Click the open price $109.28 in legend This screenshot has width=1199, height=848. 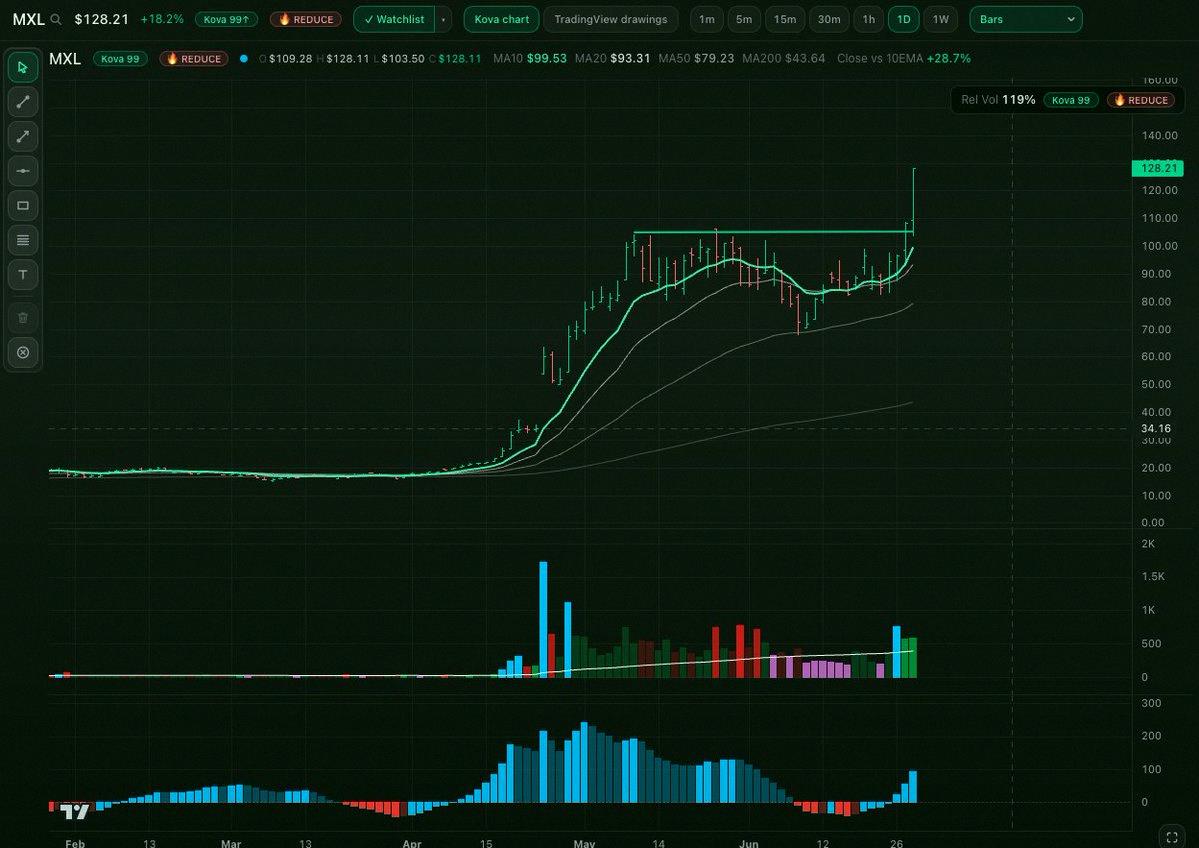click(x=286, y=58)
